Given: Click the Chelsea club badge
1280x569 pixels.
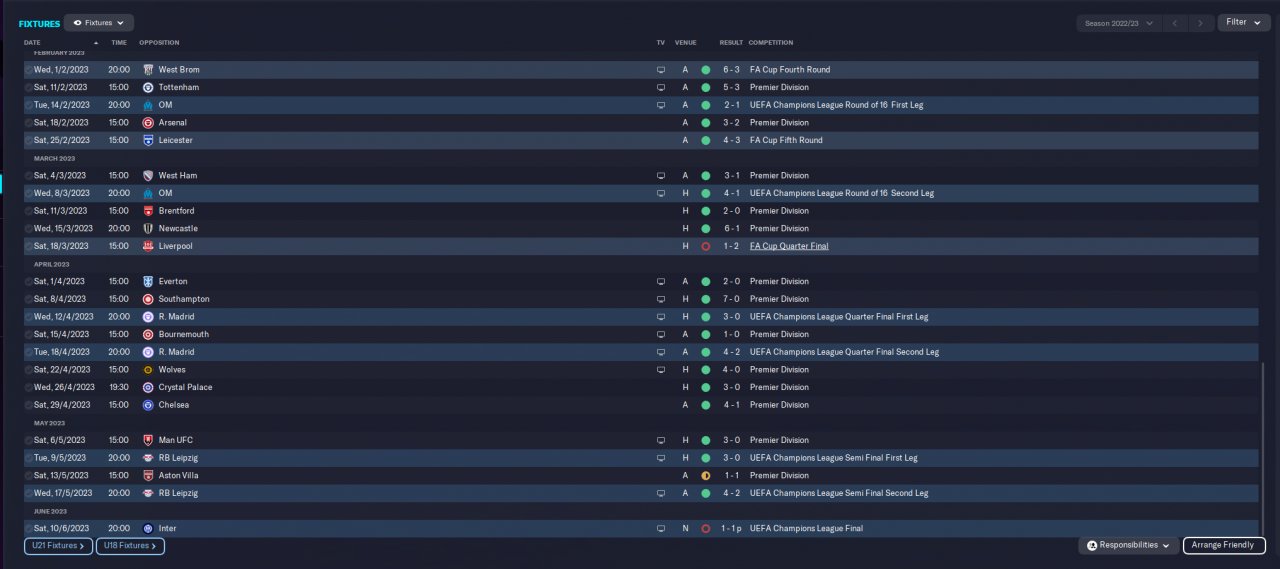Looking at the screenshot, I should coord(148,405).
